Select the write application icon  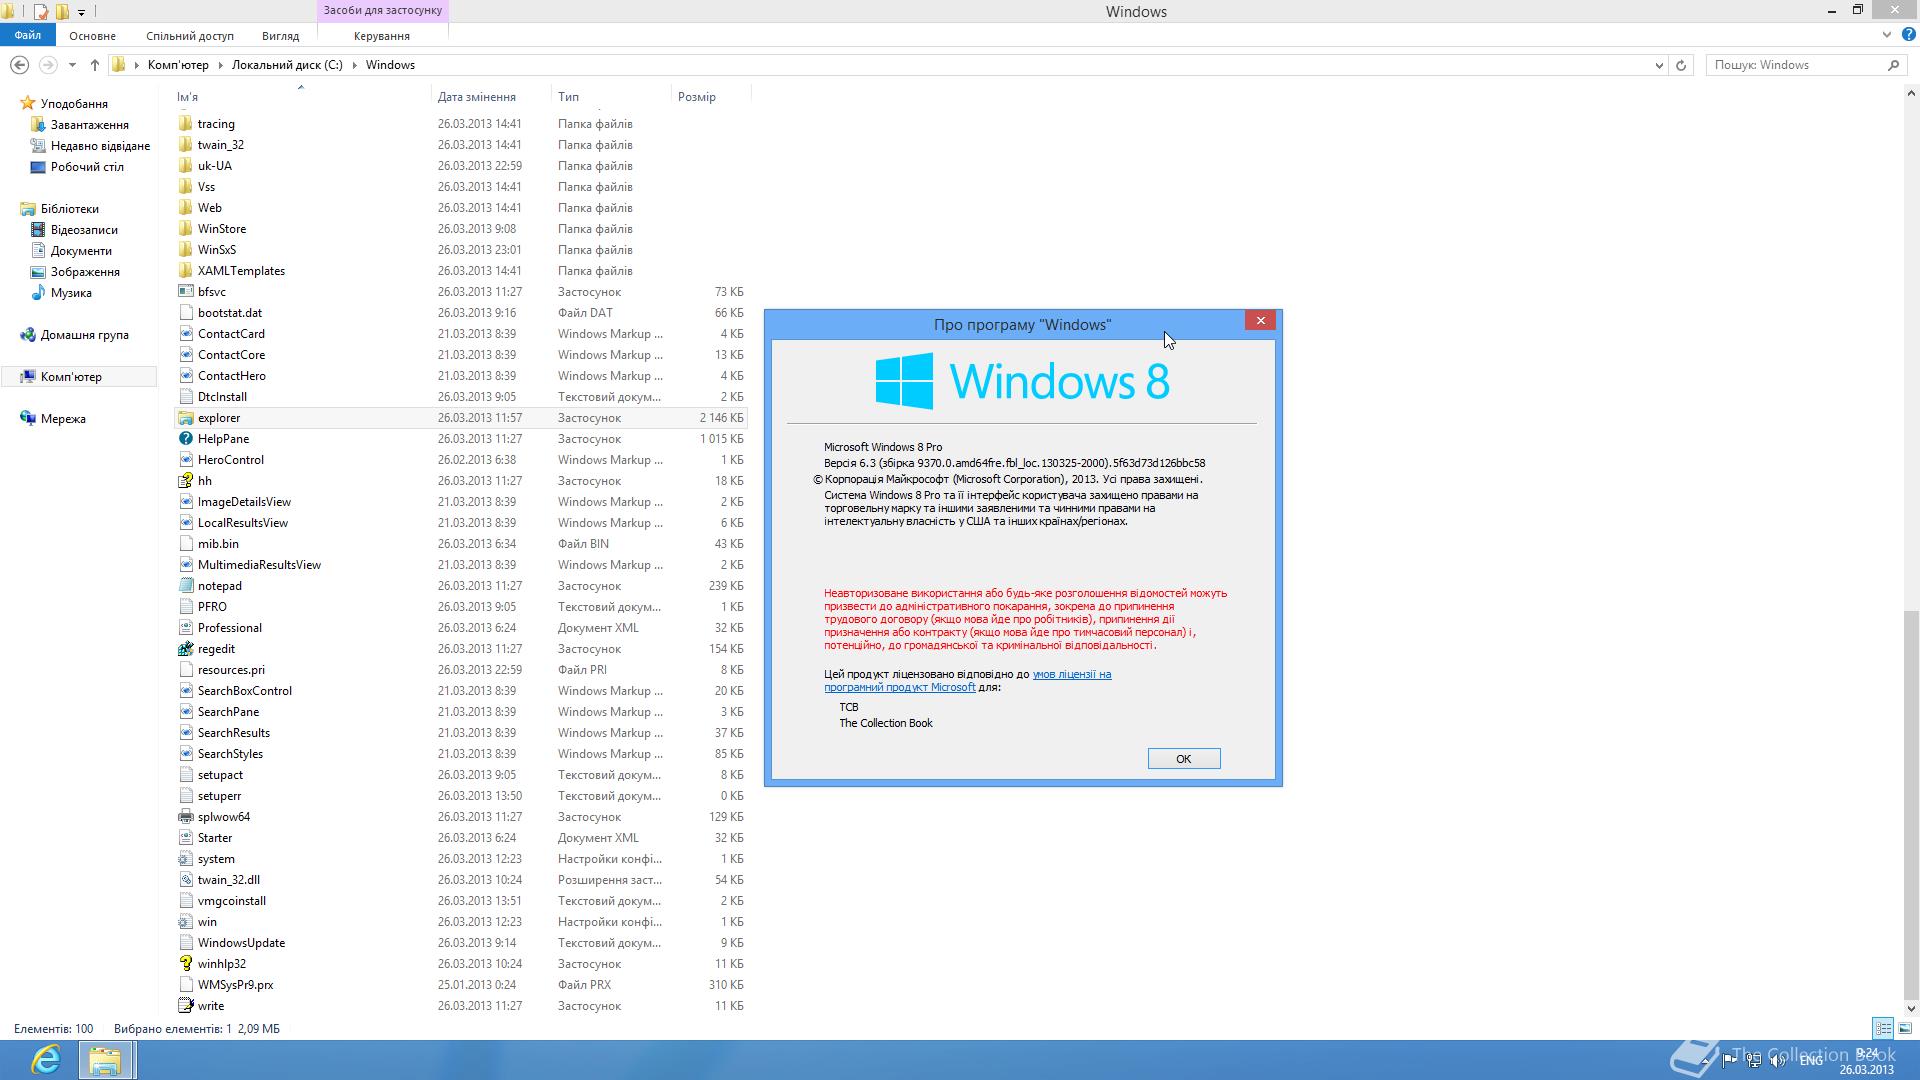pos(185,1006)
